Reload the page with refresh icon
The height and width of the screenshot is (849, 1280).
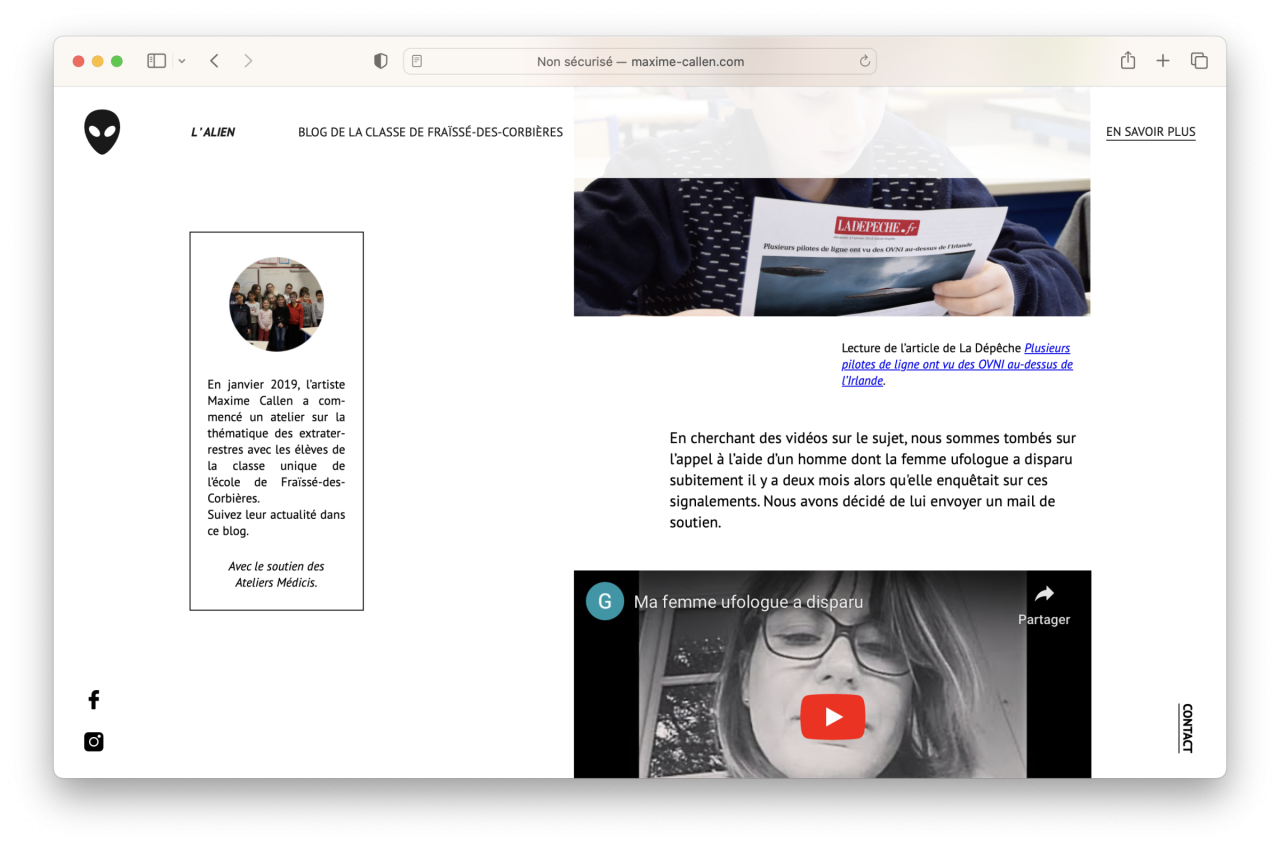[x=865, y=61]
